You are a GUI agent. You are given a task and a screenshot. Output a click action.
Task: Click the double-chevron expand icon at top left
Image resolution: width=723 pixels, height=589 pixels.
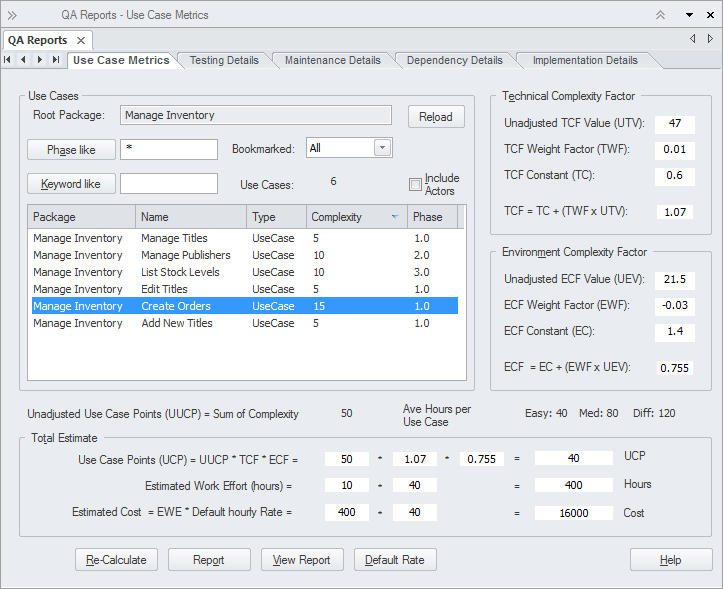[12, 15]
